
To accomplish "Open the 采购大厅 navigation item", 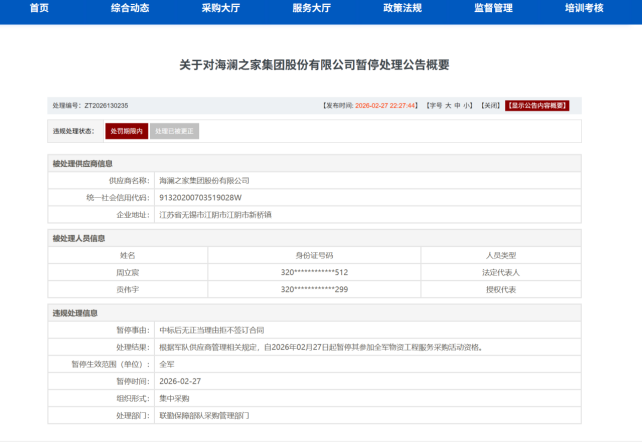I will coord(221,8).
